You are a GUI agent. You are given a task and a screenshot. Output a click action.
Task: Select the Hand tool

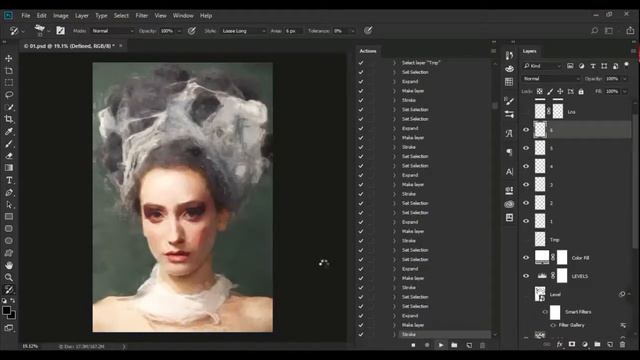(x=9, y=265)
